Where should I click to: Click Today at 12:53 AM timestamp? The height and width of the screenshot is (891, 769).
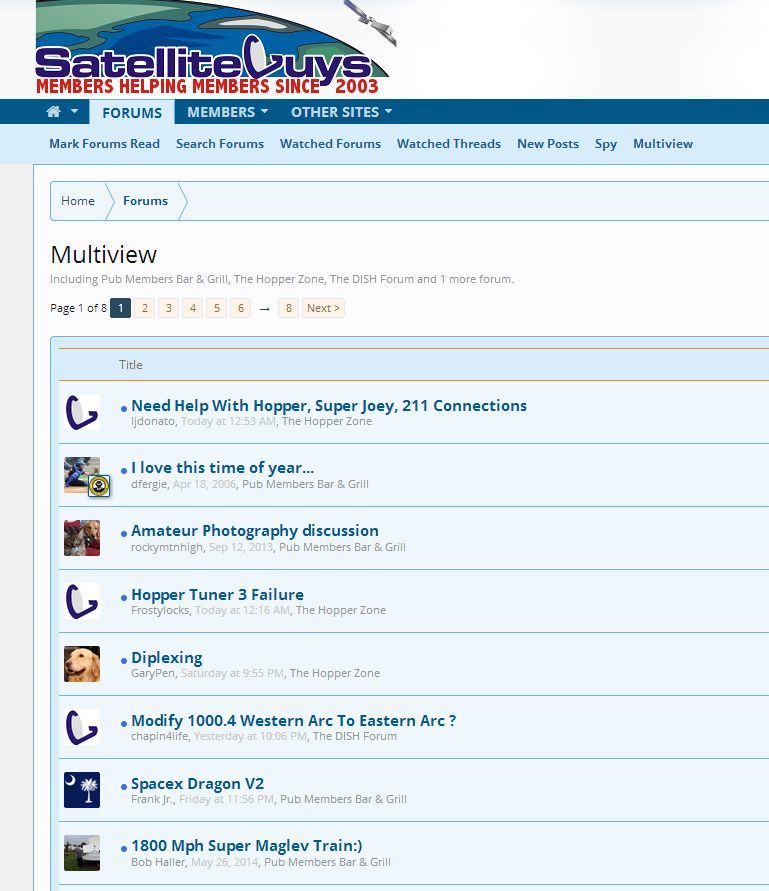pos(228,421)
